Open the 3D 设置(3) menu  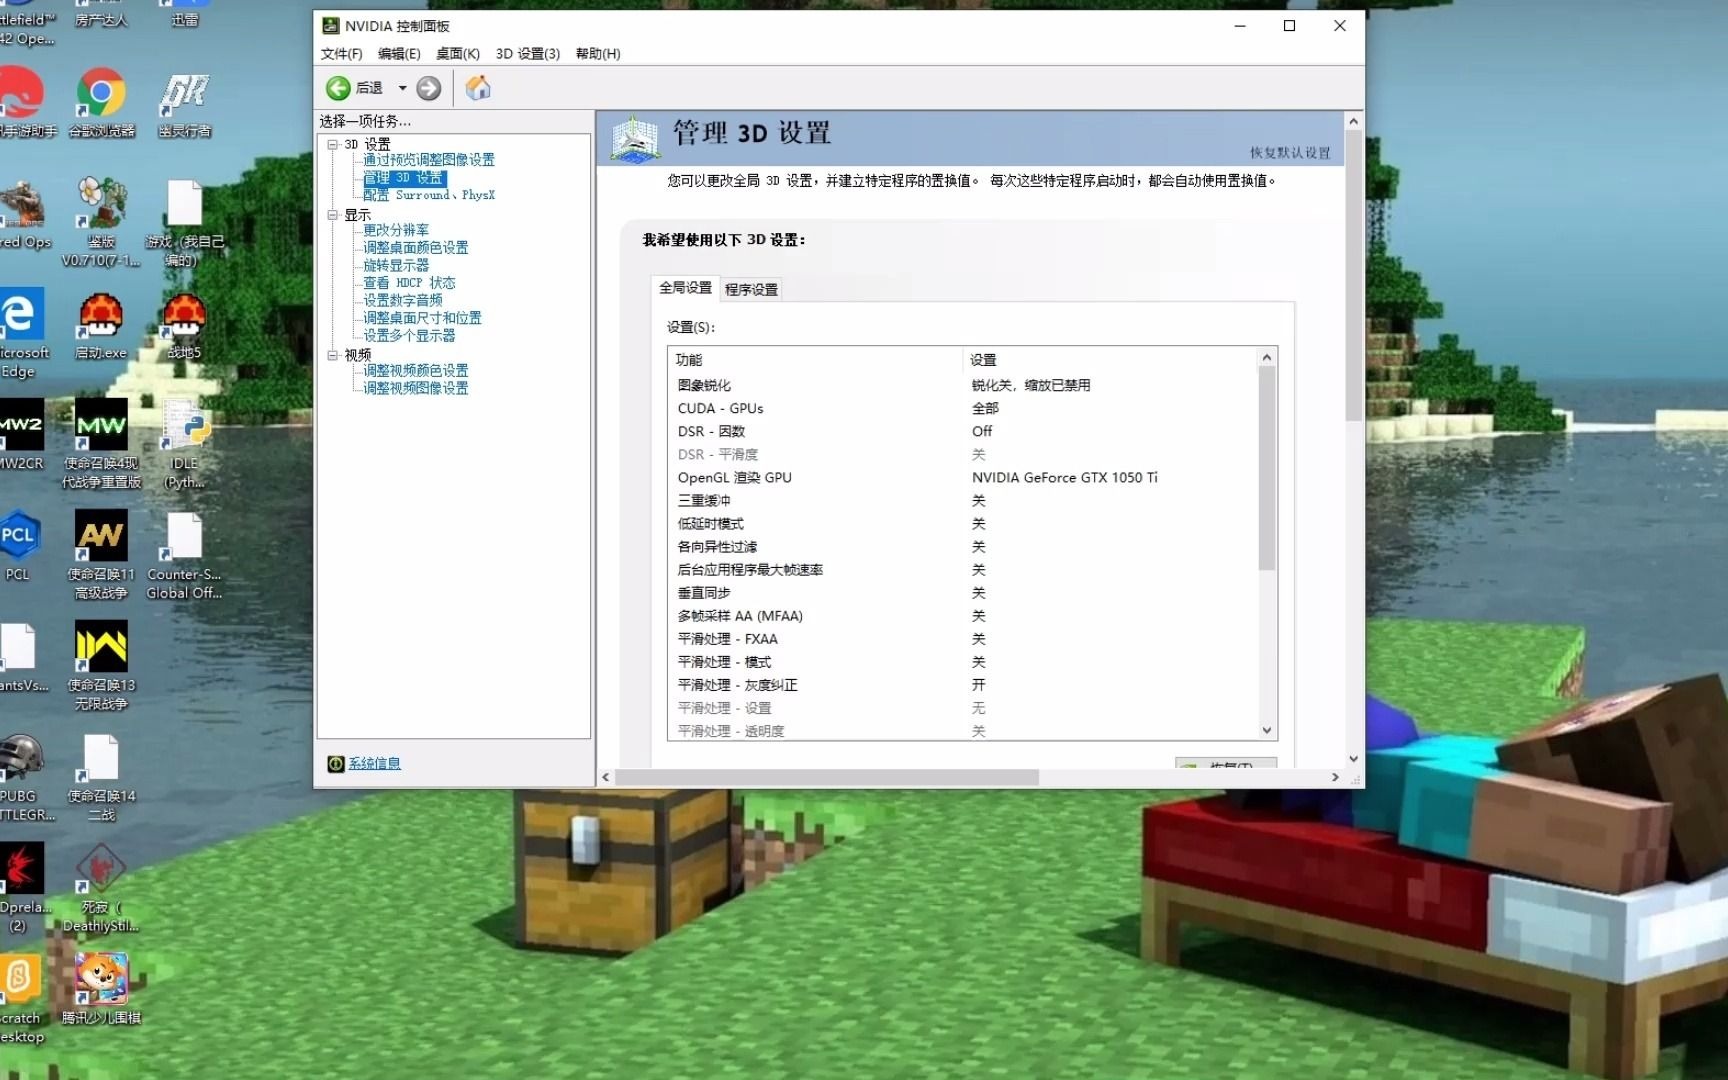528,54
